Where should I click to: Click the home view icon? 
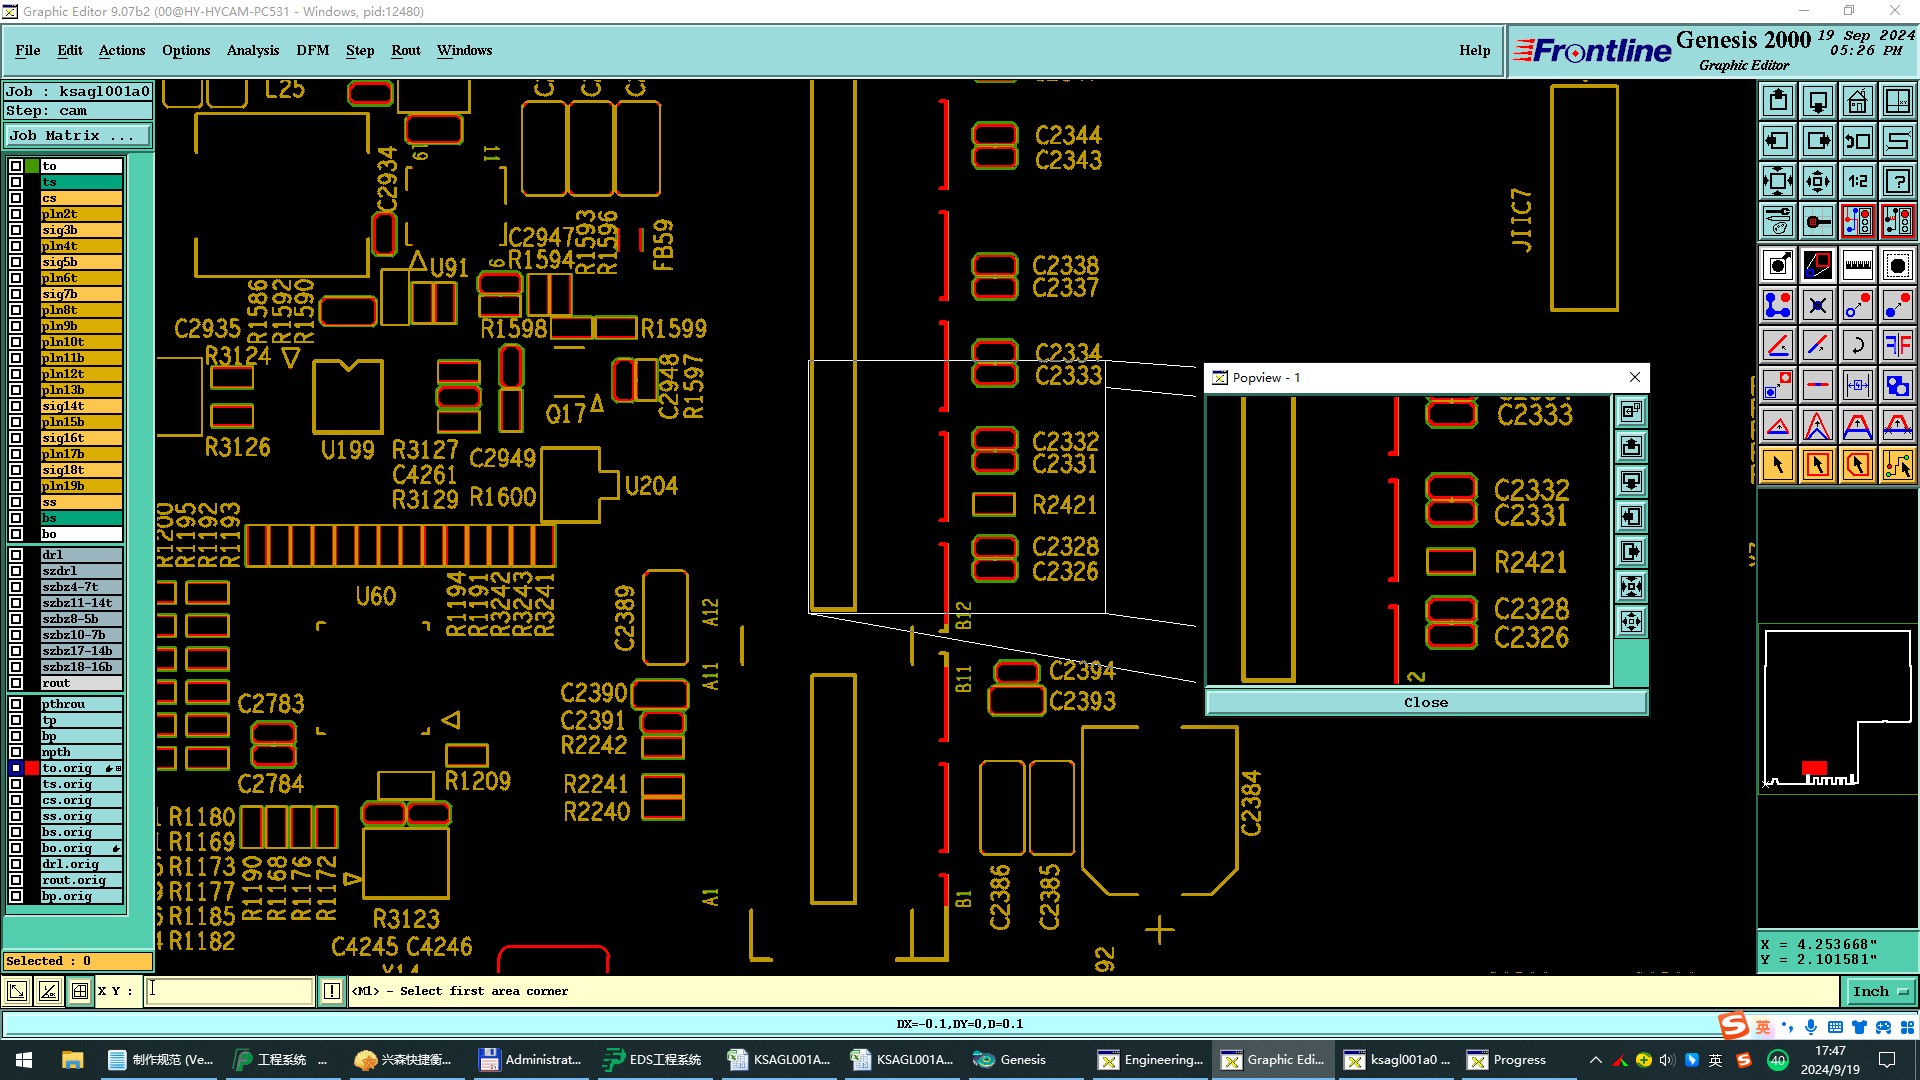coord(1858,101)
